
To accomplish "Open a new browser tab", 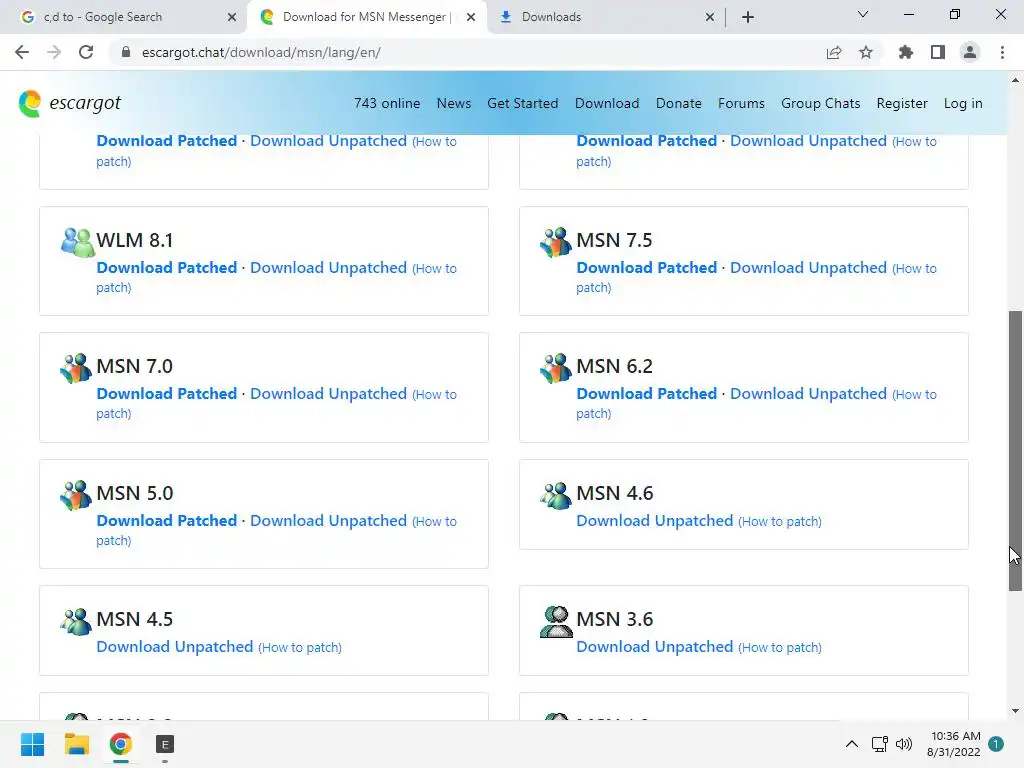I will pyautogui.click(x=748, y=17).
